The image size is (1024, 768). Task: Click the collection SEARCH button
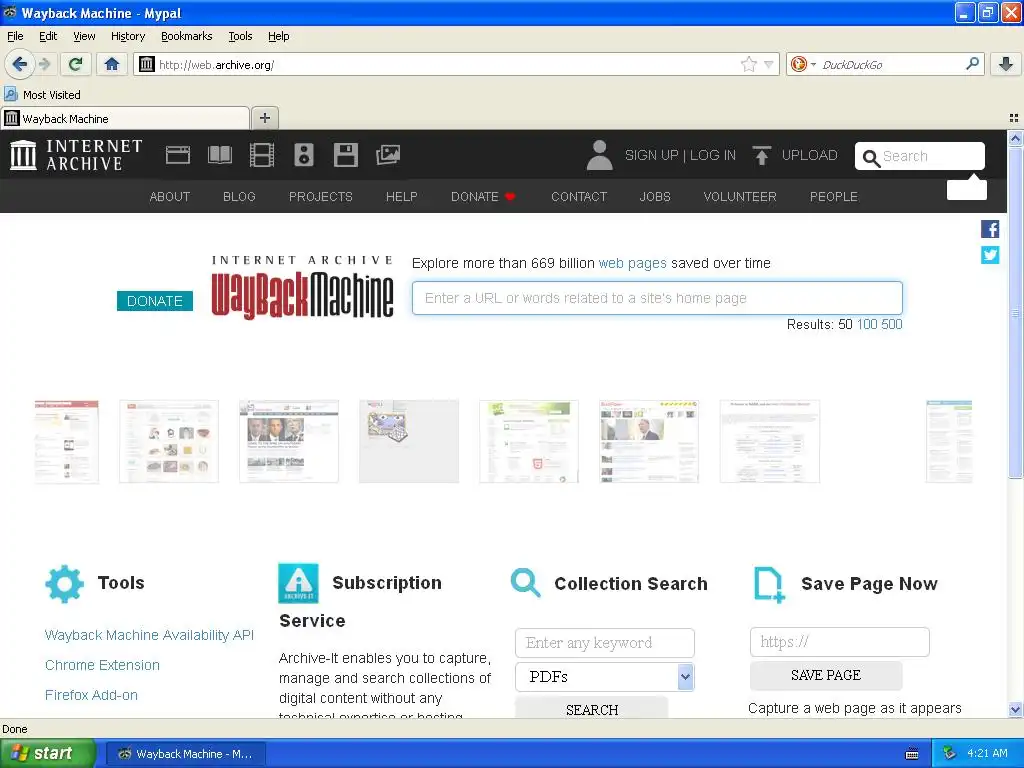[x=592, y=709]
